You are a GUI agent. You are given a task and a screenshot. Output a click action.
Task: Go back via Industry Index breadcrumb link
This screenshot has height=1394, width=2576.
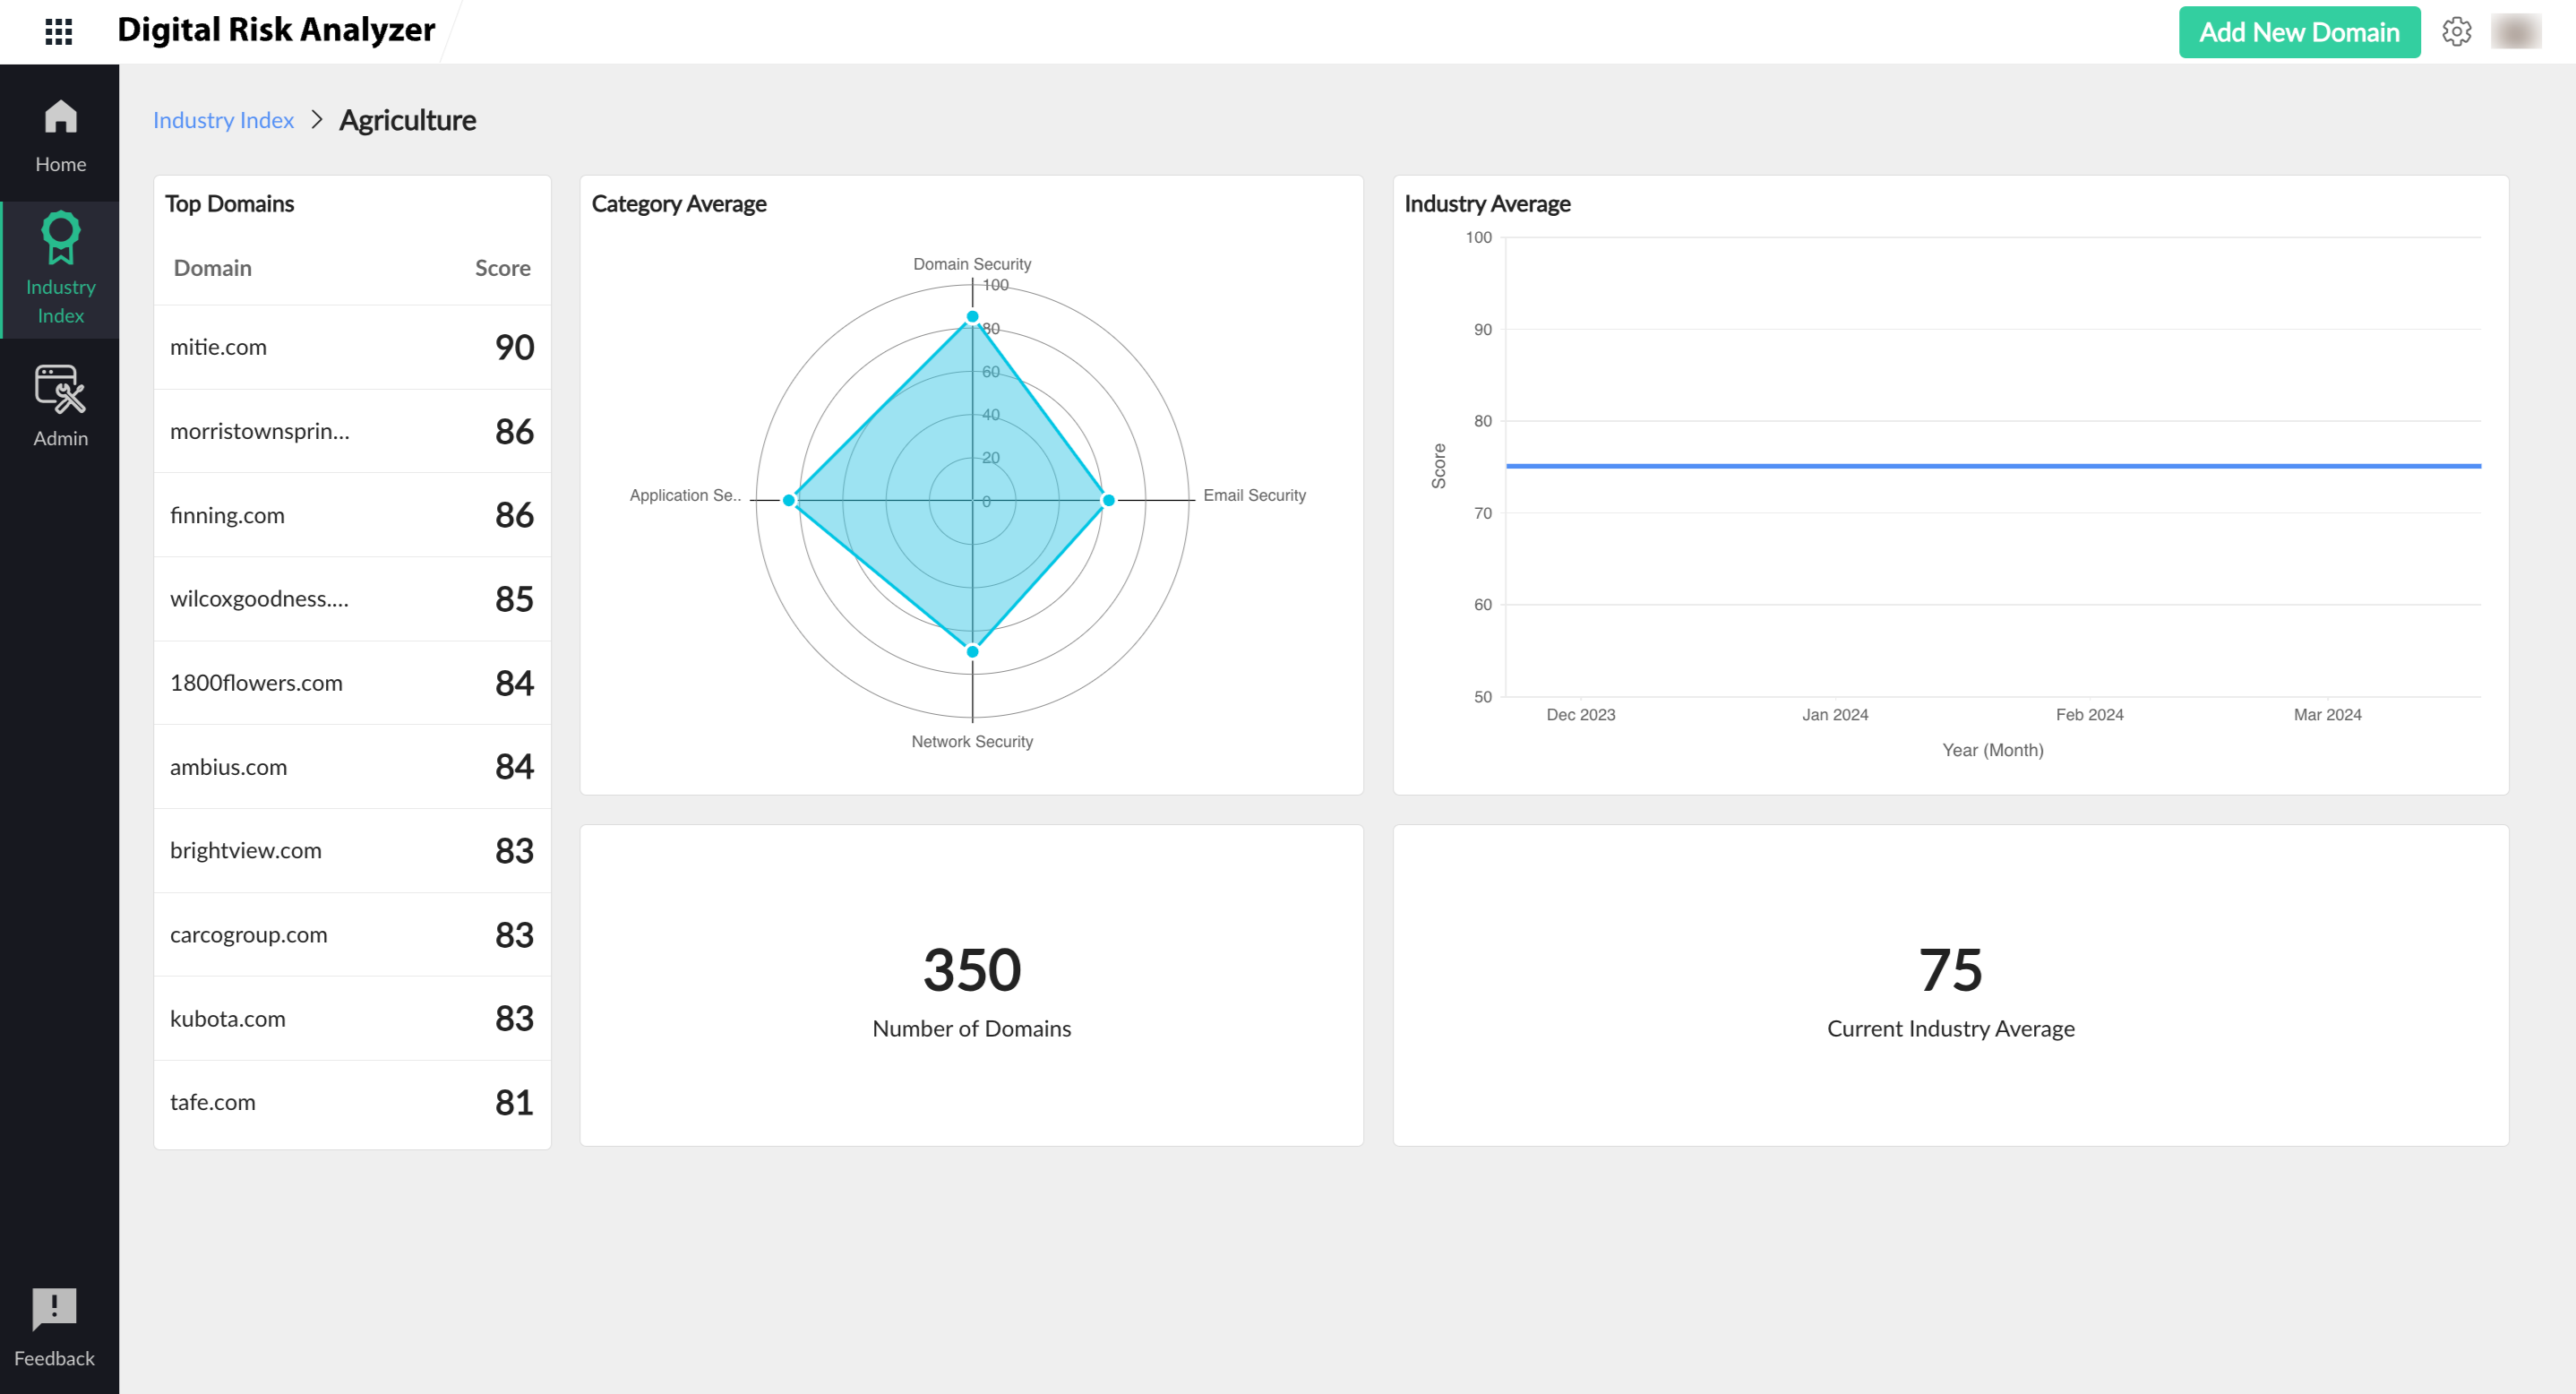point(223,120)
